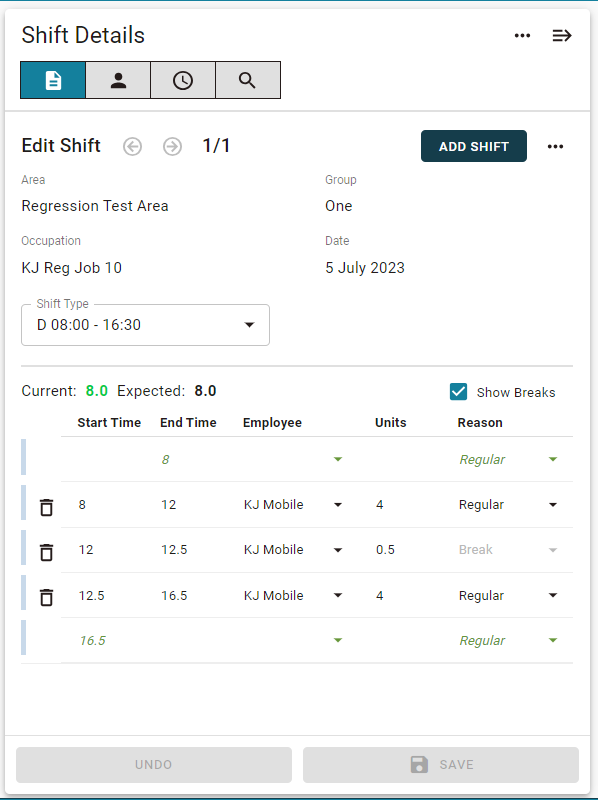
Task: Open the magnifier search tab
Action: tap(247, 80)
